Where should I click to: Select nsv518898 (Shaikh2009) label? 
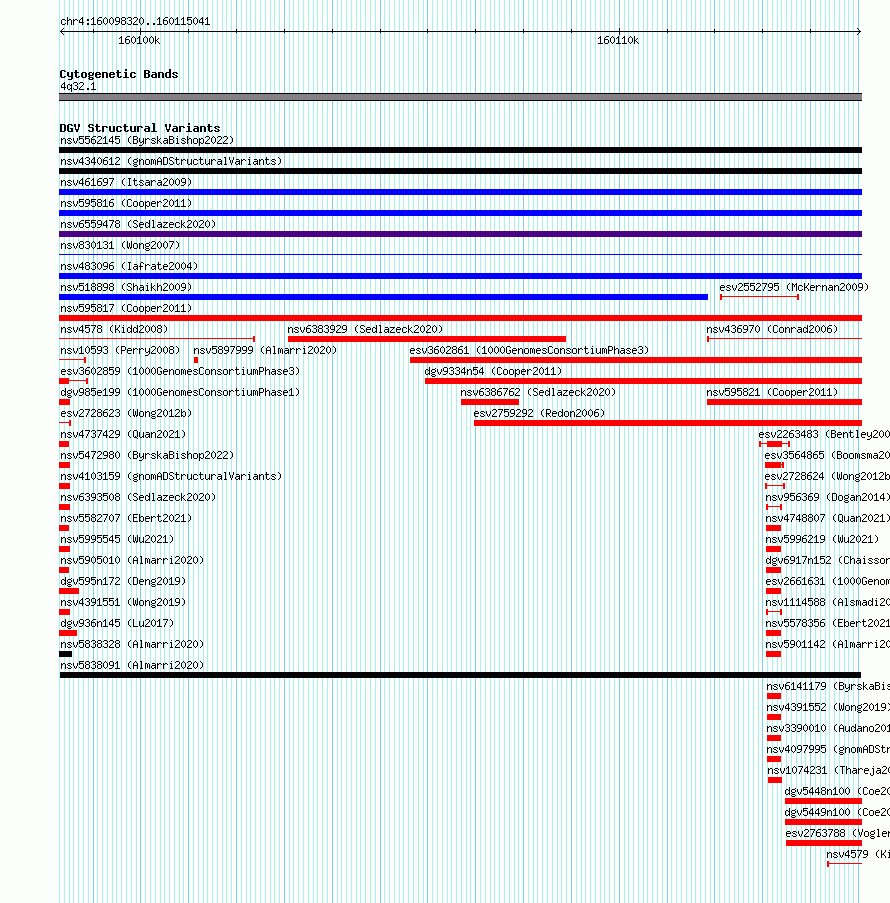click(x=126, y=287)
